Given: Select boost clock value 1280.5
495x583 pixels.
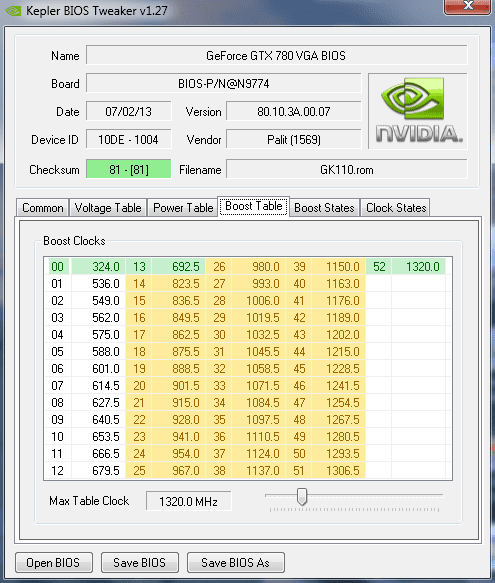Looking at the screenshot, I should (338, 437).
